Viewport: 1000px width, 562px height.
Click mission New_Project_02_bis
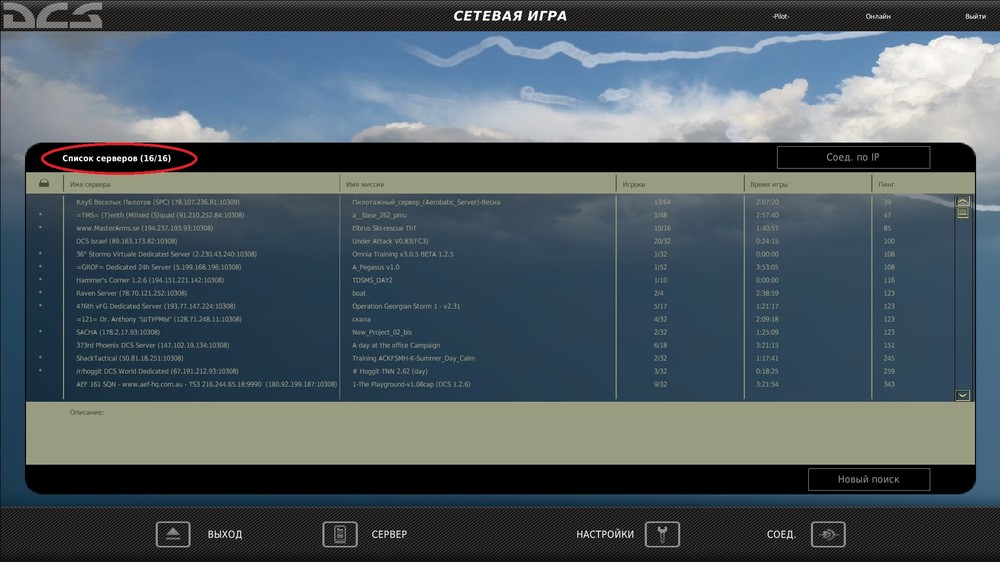coord(381,332)
